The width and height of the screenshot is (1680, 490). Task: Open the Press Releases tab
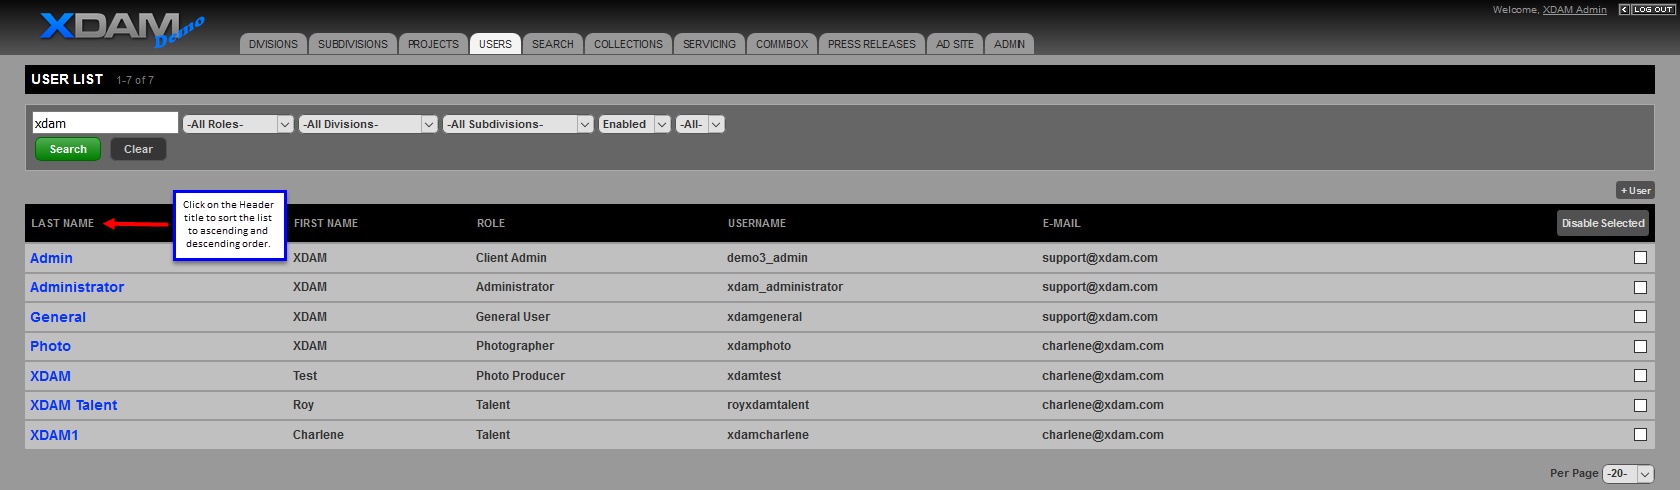[871, 44]
